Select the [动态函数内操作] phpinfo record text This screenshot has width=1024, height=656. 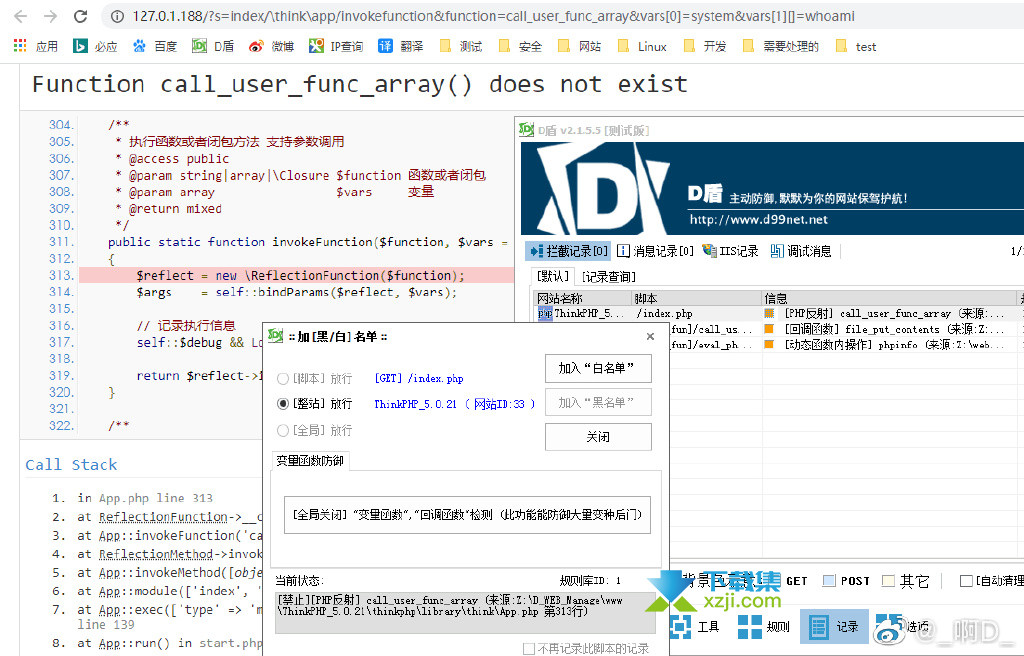point(895,344)
